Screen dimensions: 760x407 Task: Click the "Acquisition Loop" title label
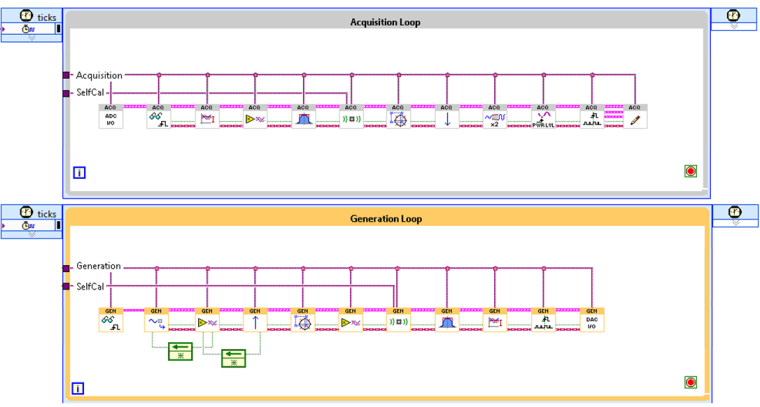click(385, 22)
